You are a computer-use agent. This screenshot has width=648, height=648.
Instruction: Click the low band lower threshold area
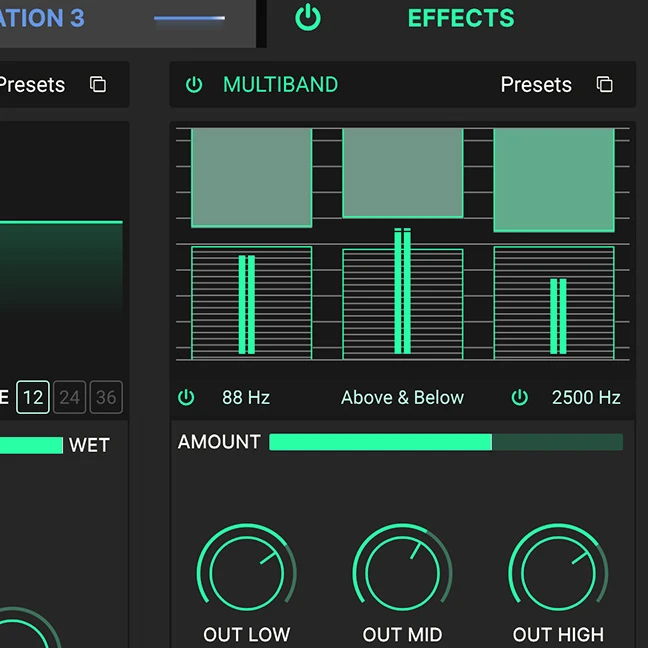click(252, 303)
